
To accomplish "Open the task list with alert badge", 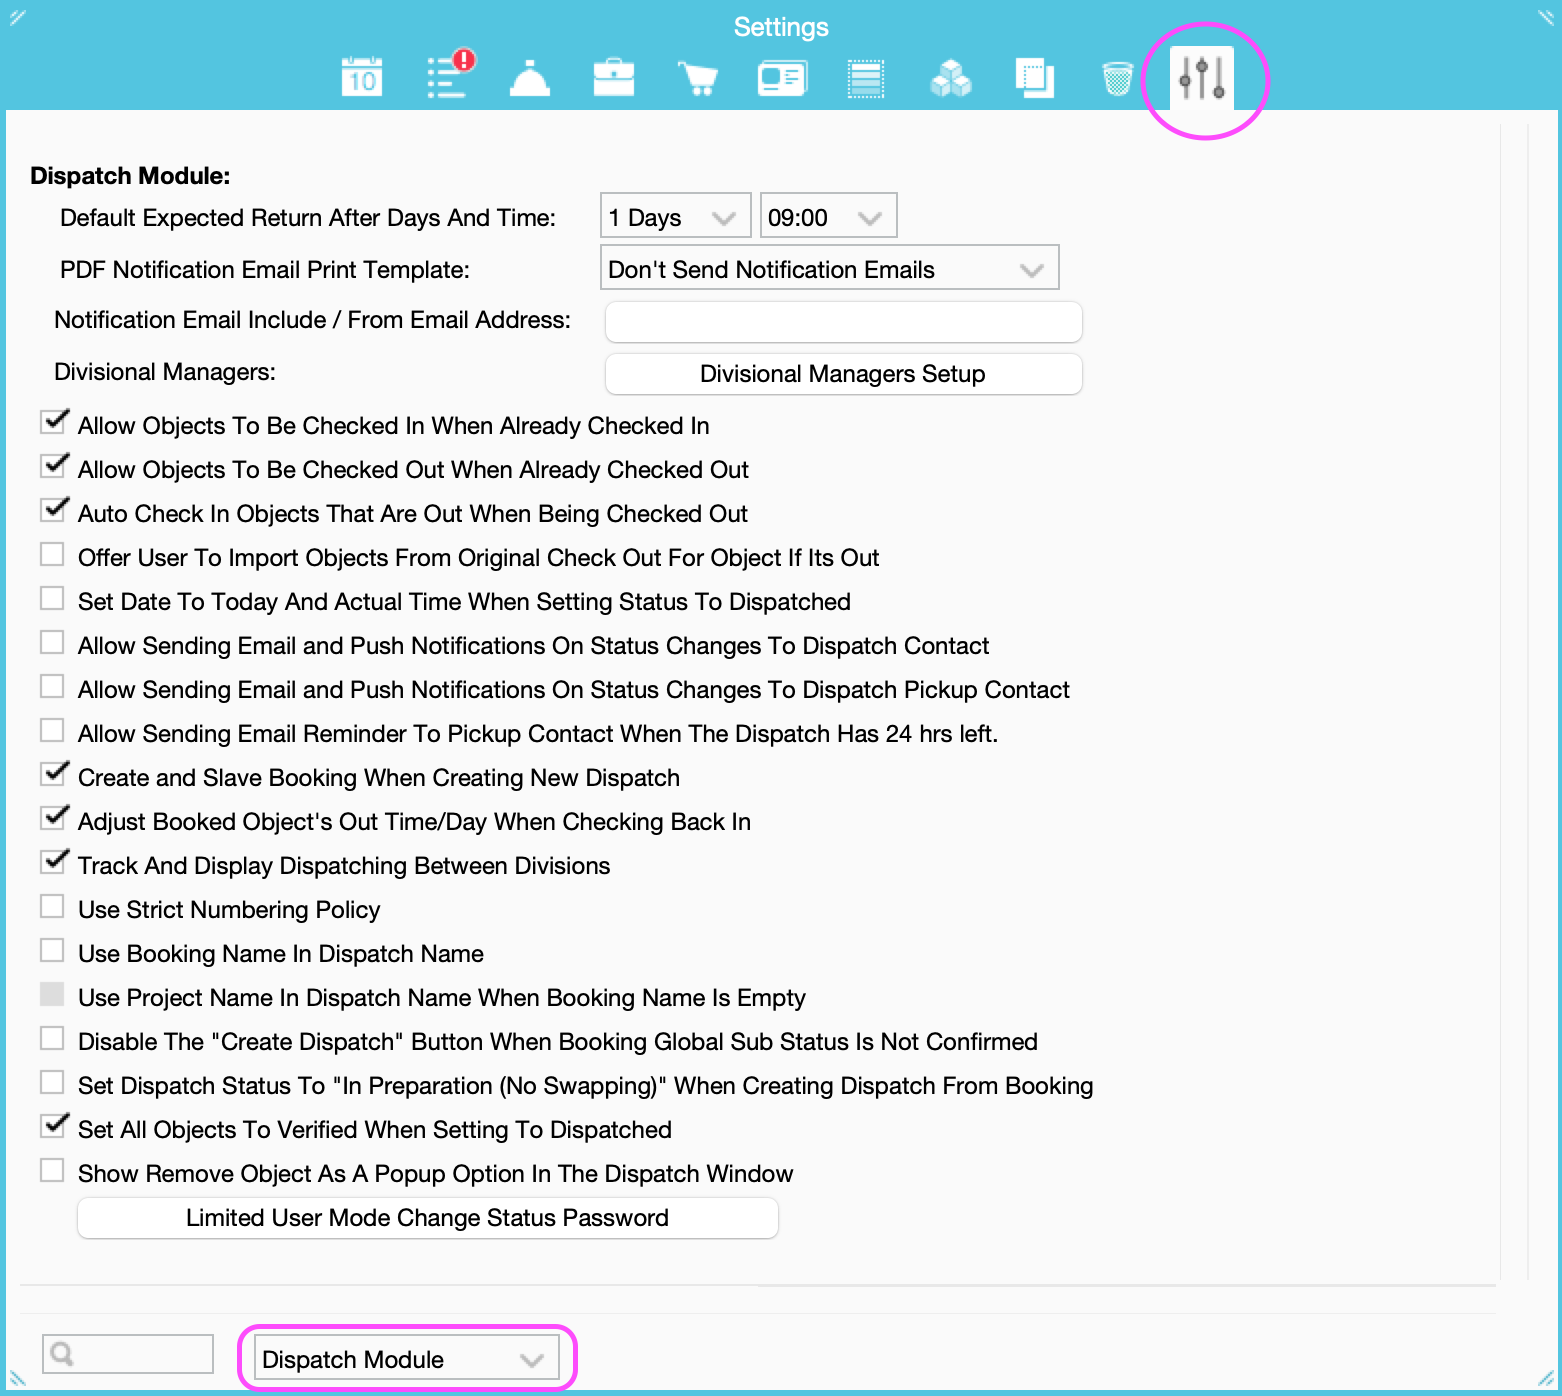I will click(x=446, y=77).
